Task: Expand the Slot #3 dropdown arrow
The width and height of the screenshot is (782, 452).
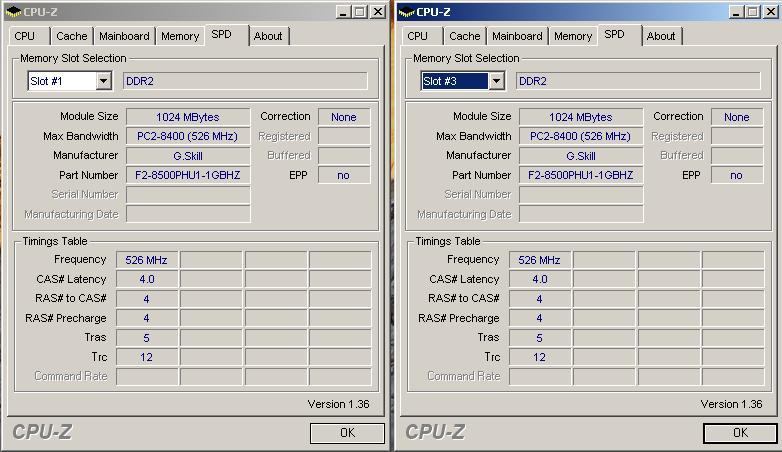Action: click(496, 81)
